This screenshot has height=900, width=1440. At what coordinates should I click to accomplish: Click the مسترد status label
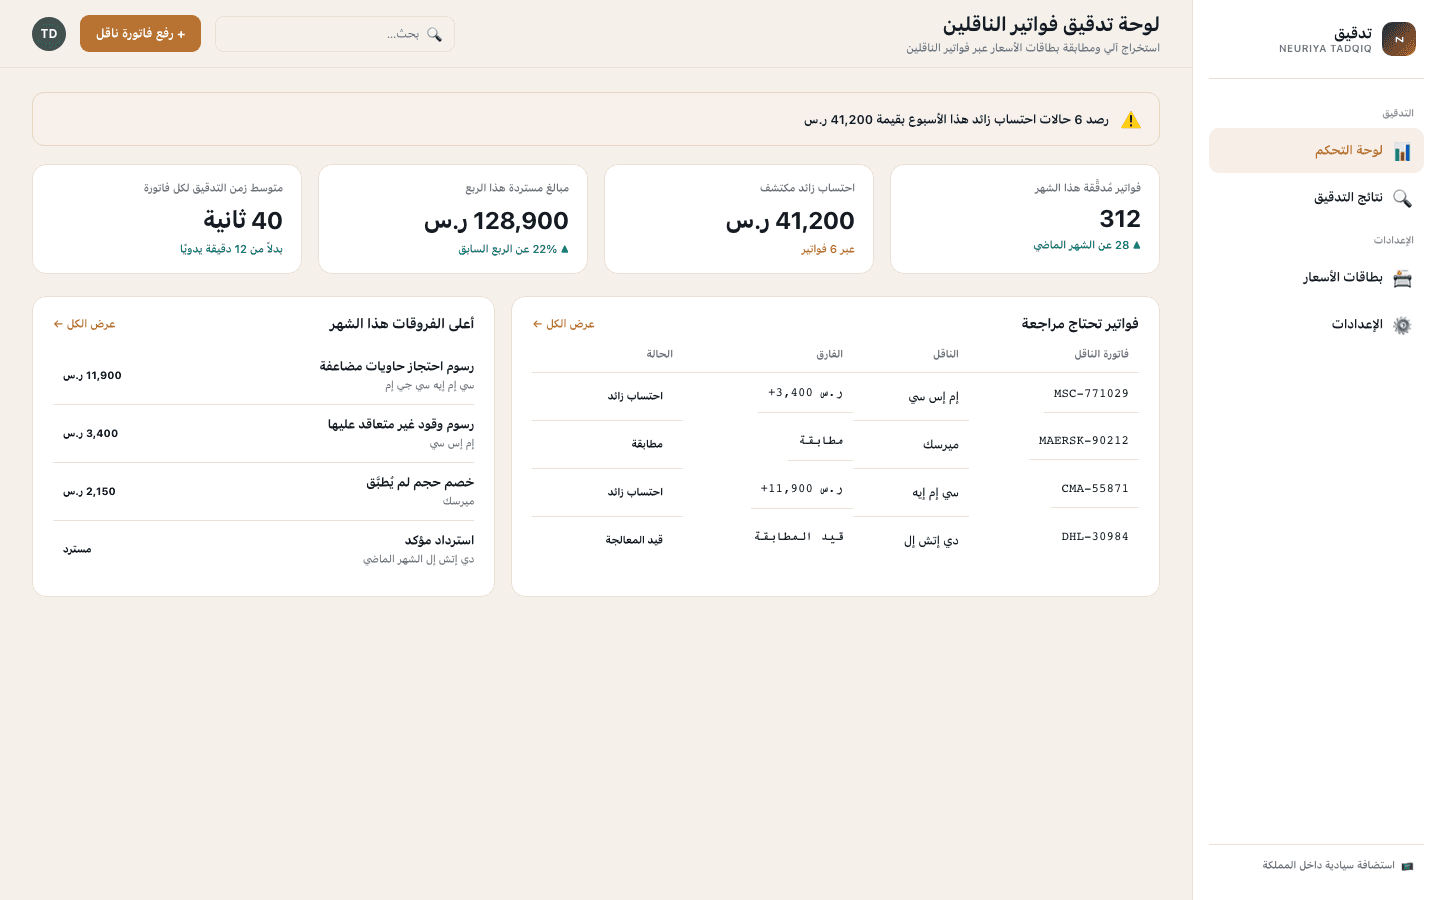tap(77, 550)
